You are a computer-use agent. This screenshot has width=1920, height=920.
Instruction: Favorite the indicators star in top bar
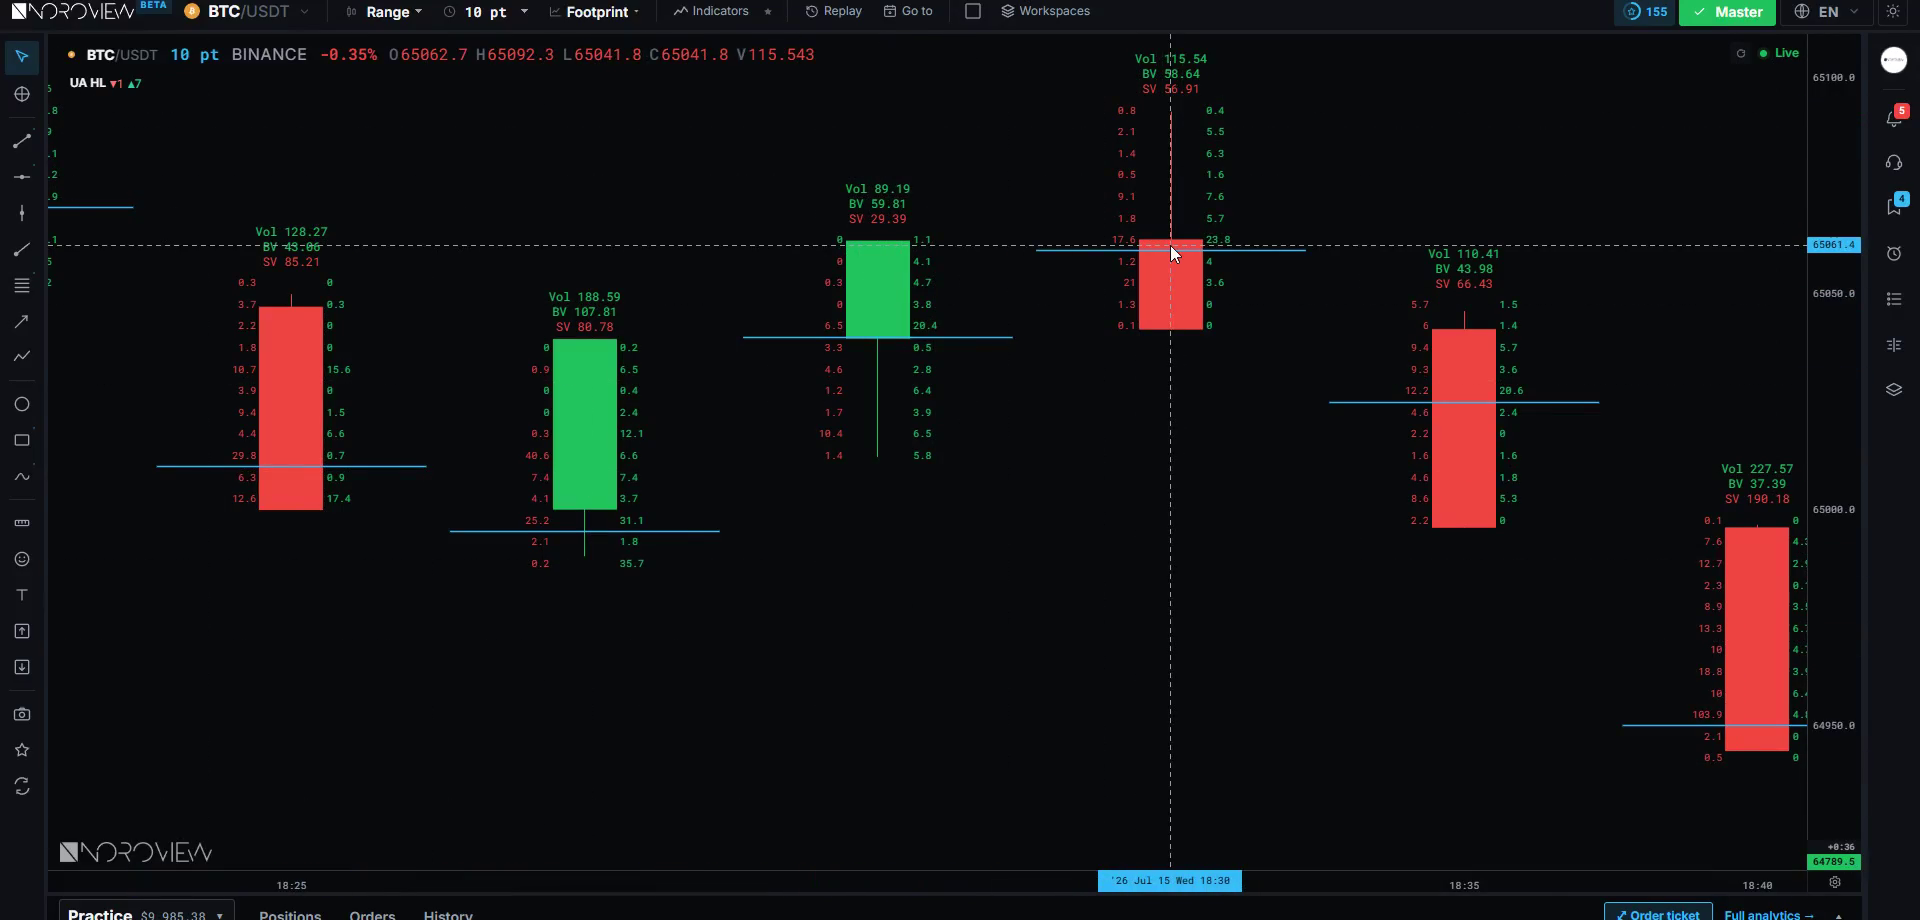767,12
